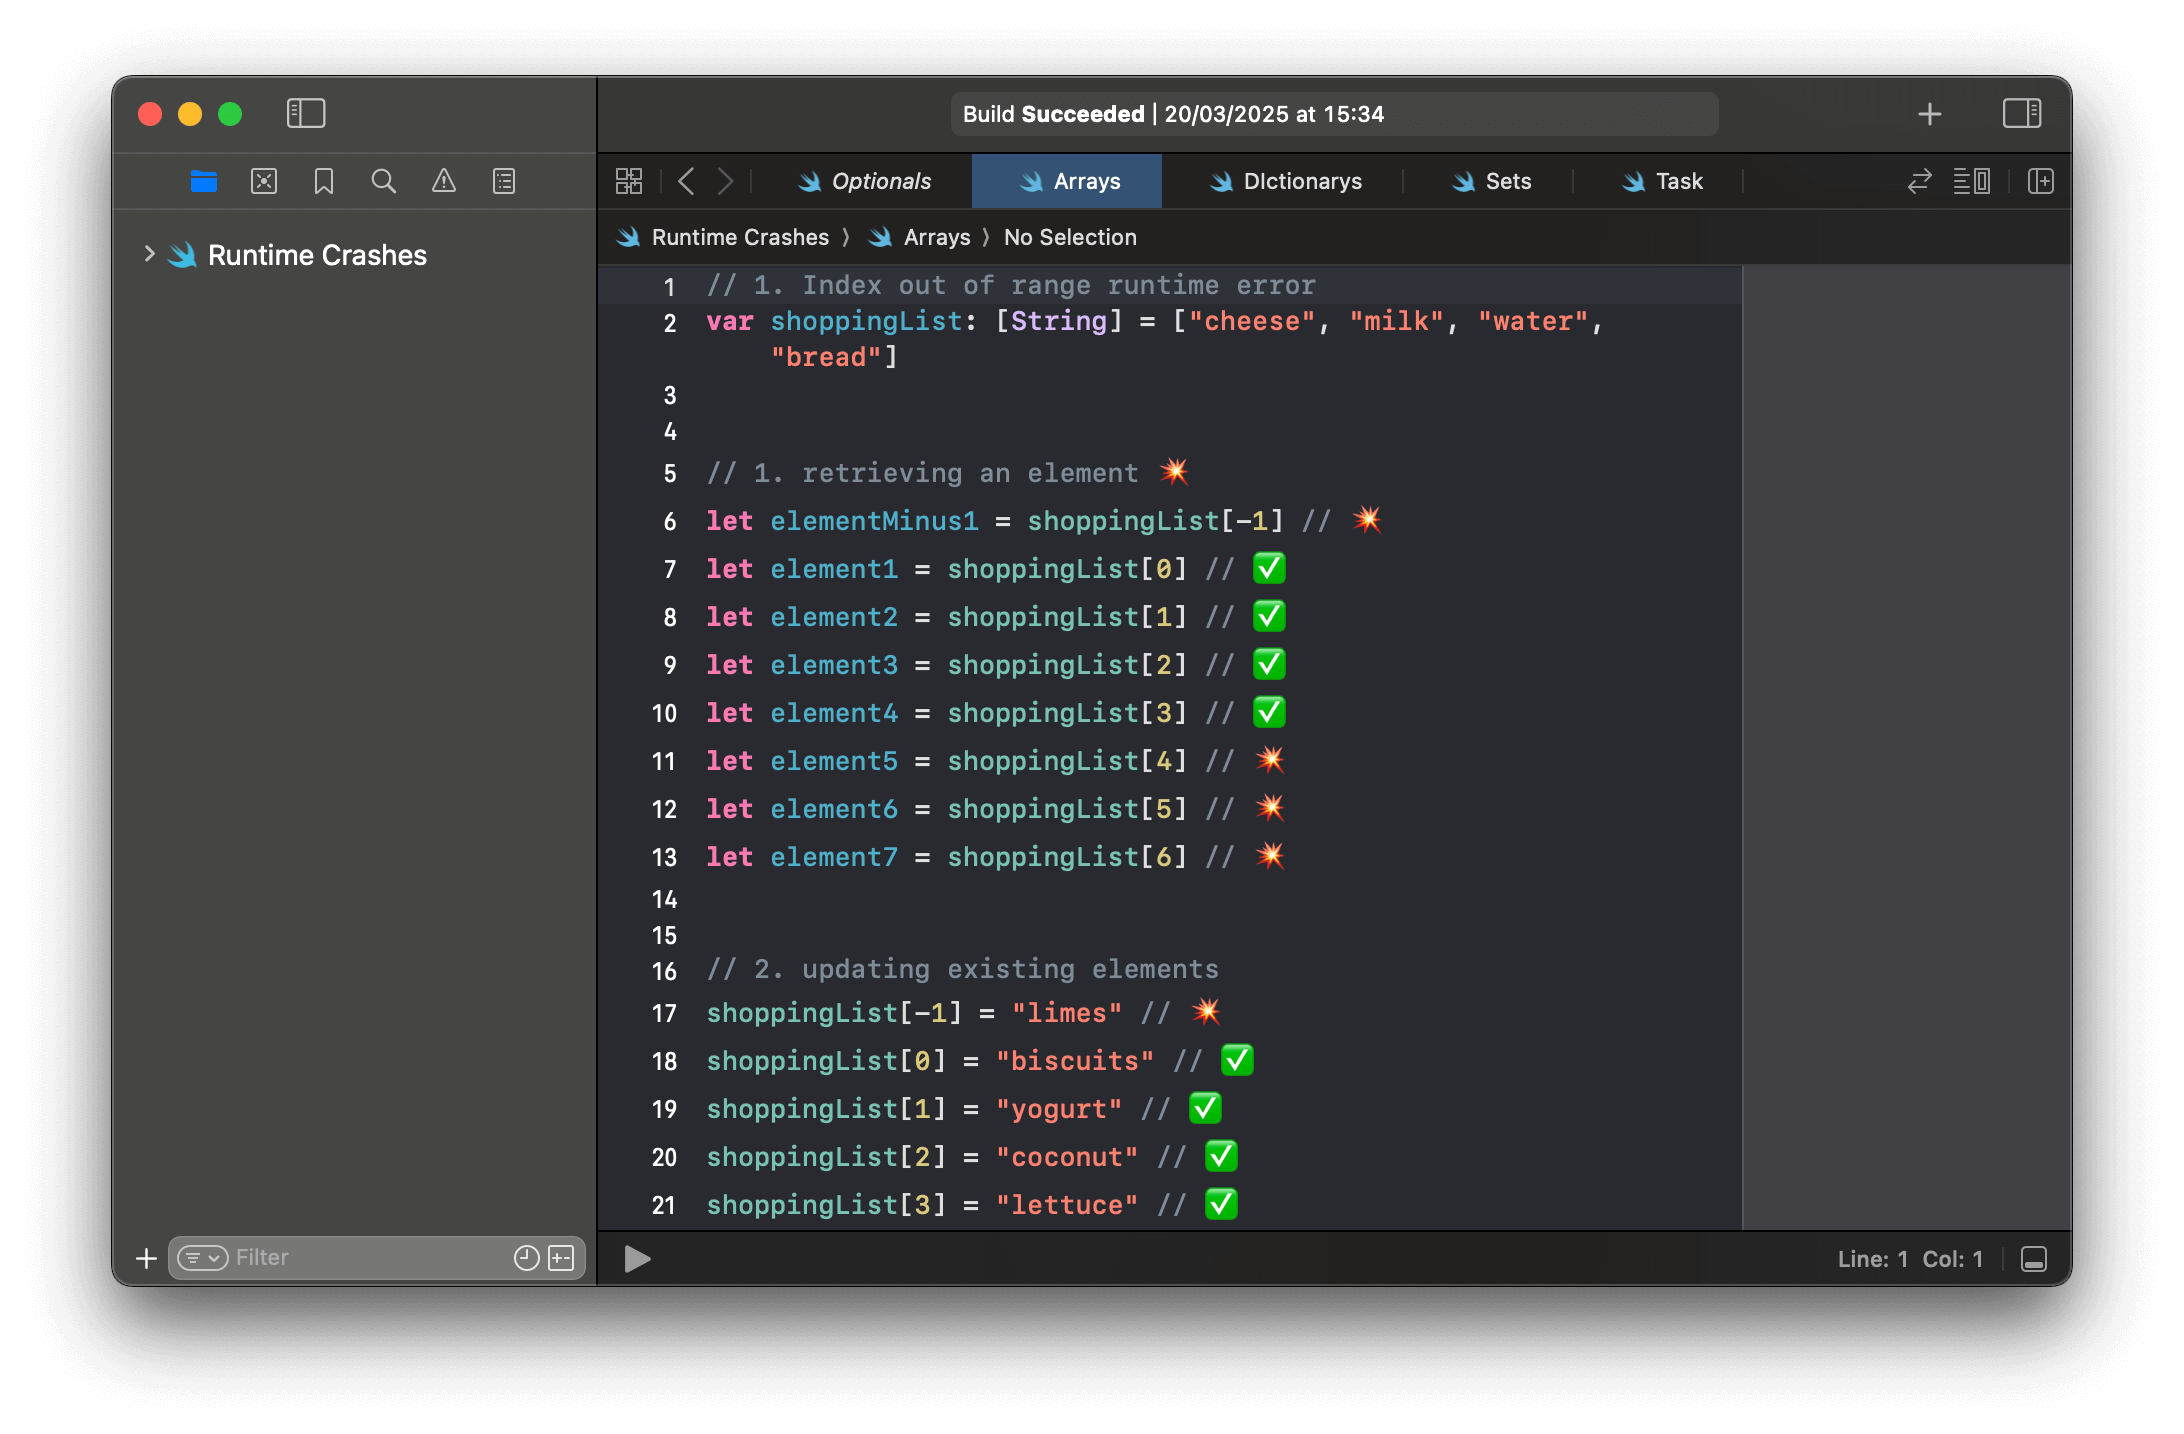This screenshot has height=1434, width=2184.
Task: Open the Issue navigator warning icon
Action: (444, 181)
